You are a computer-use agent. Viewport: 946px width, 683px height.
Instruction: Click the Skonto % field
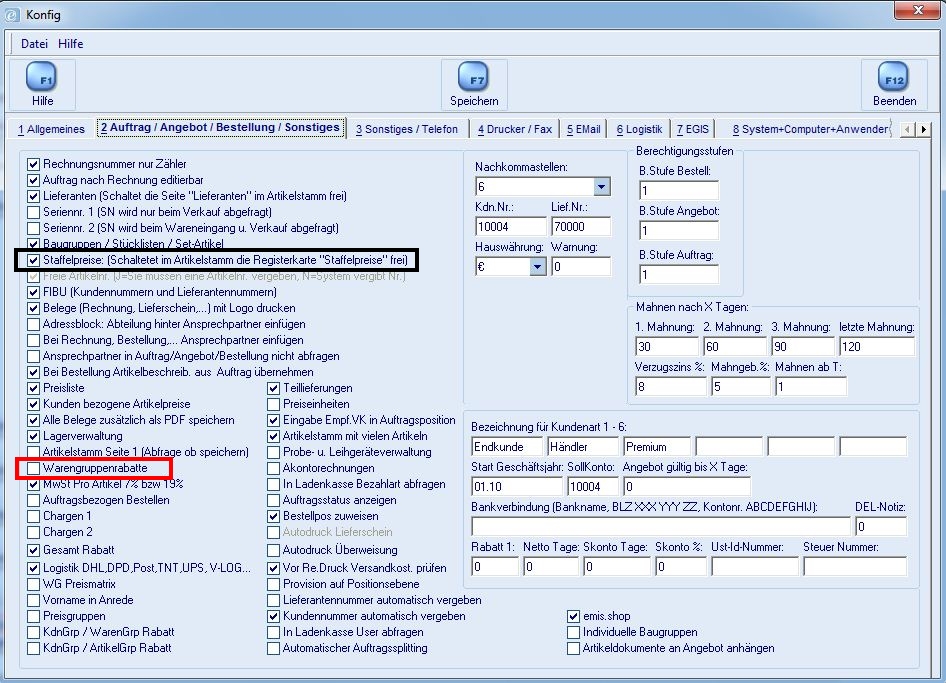(681, 566)
